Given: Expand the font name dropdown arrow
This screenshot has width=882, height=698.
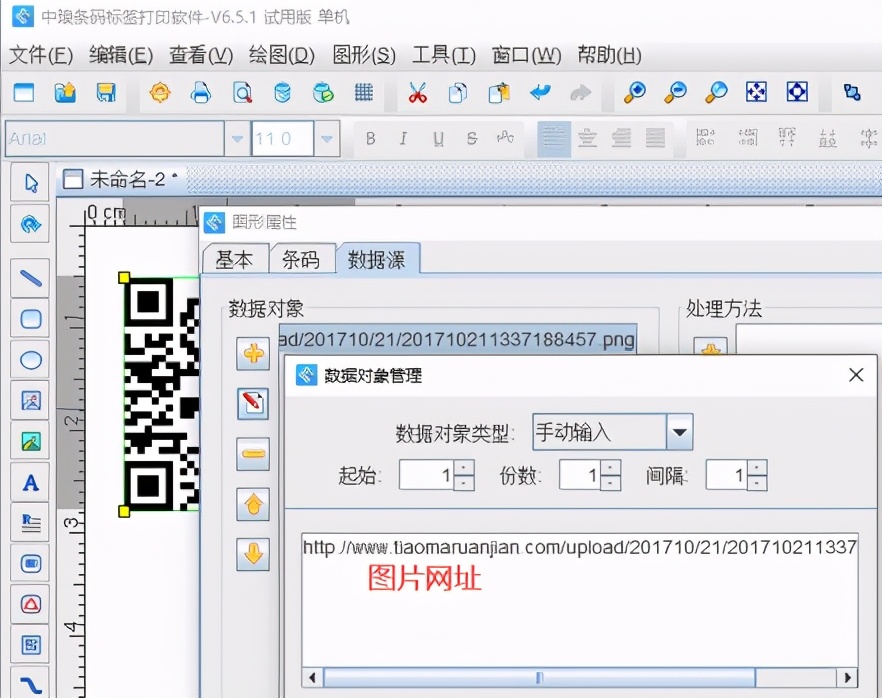Looking at the screenshot, I should [x=237, y=138].
